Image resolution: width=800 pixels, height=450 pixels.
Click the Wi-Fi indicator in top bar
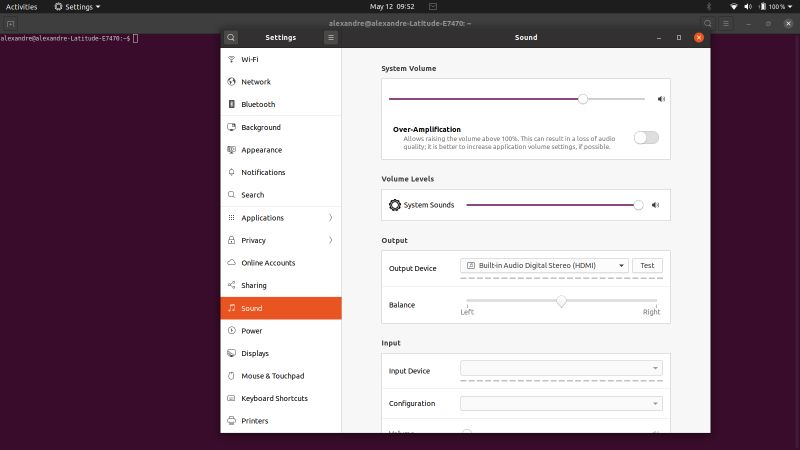(734, 7)
